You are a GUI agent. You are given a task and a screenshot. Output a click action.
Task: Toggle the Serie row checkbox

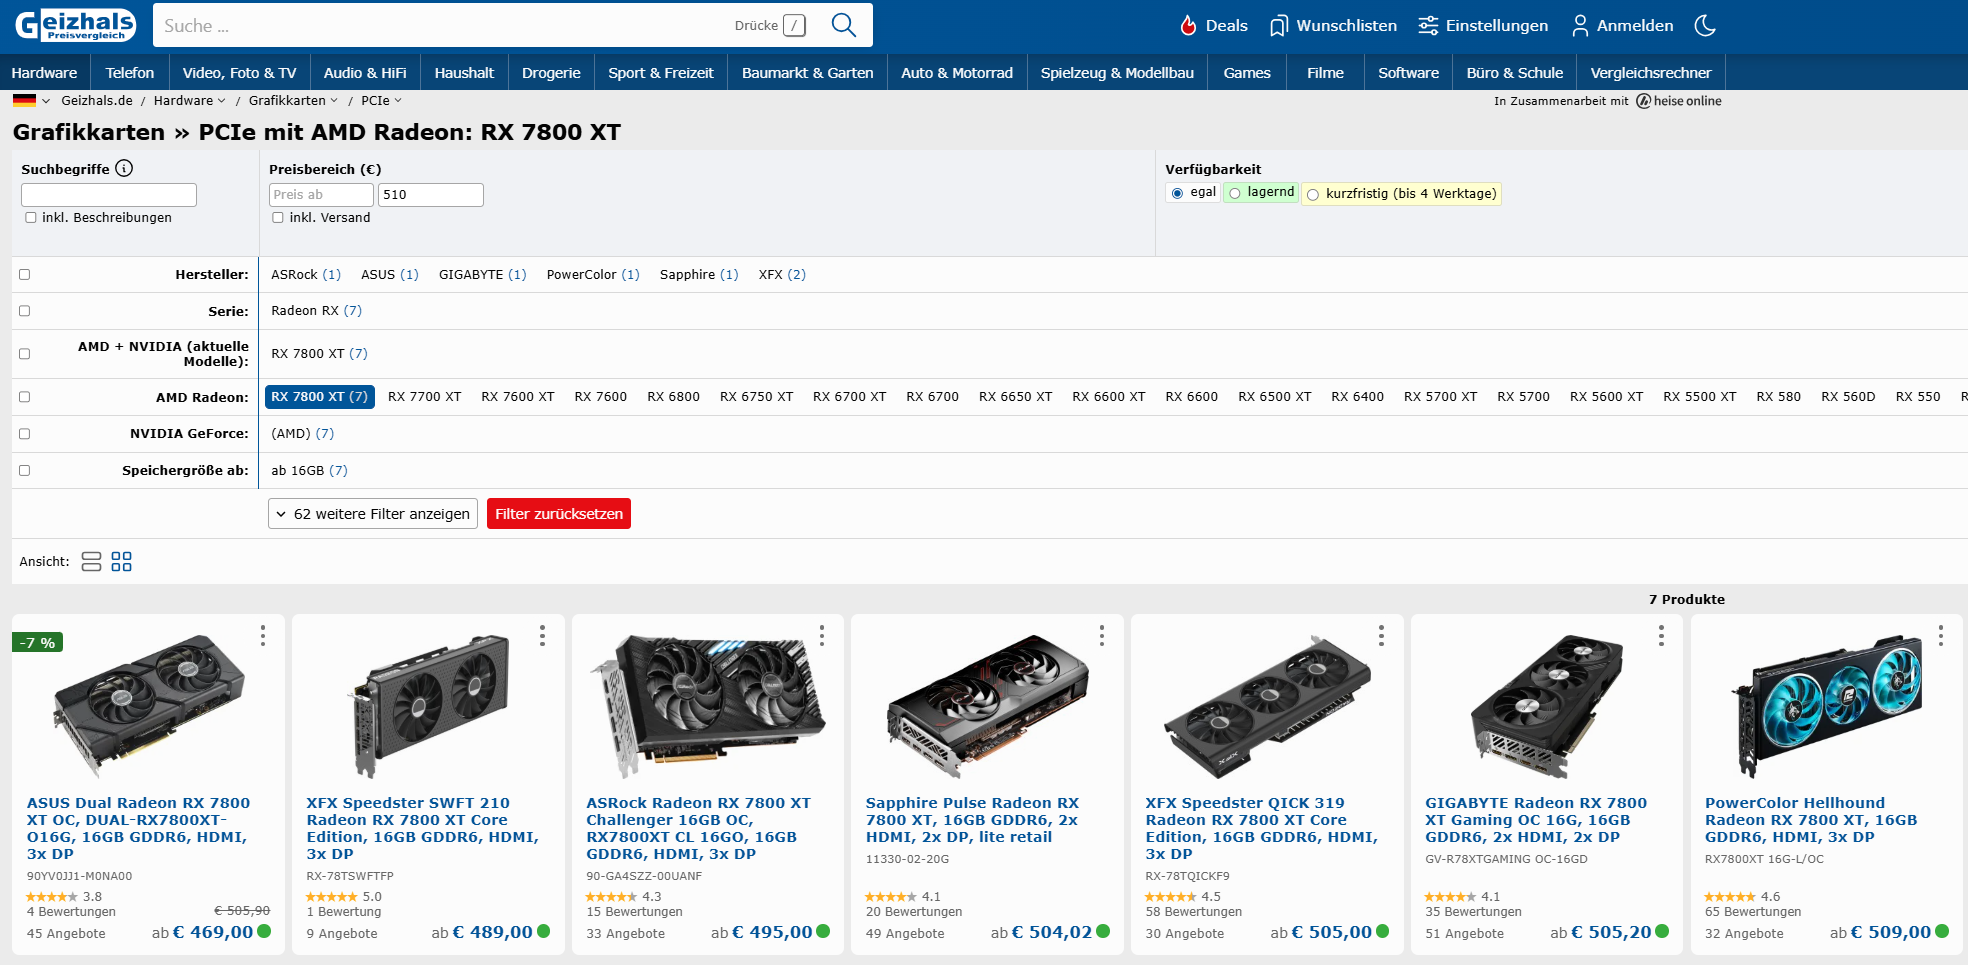point(25,311)
